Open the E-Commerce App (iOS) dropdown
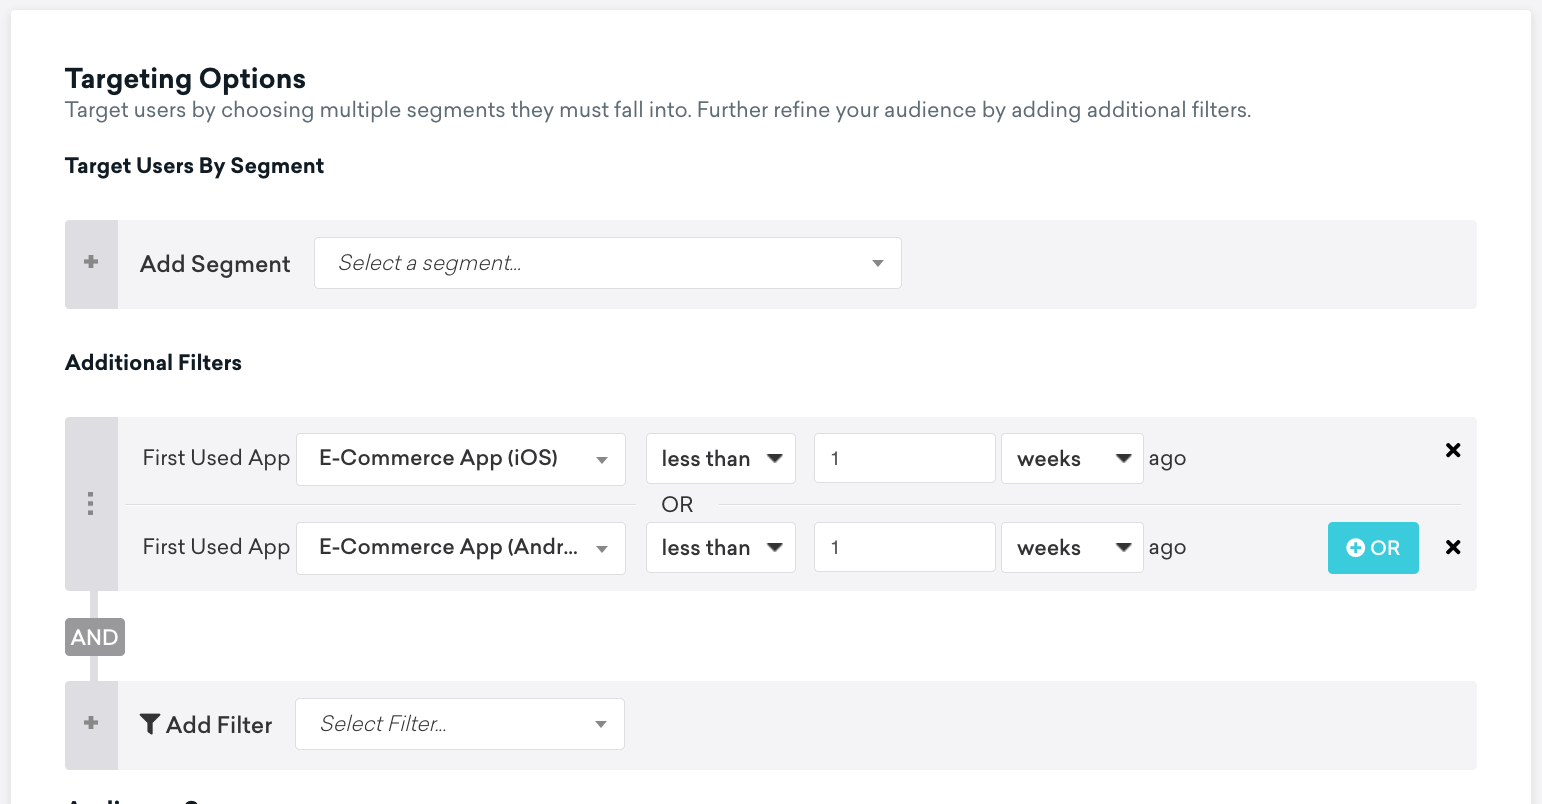Screen dimensions: 1542x804 pos(461,459)
